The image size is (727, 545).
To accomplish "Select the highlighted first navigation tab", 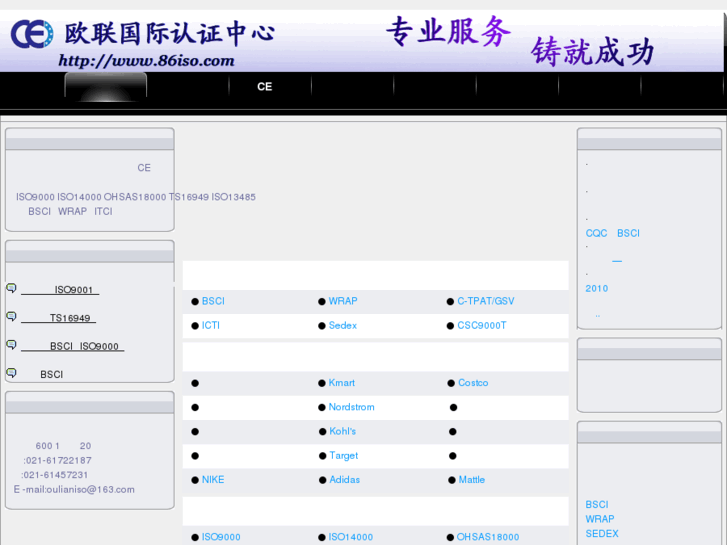I will tap(106, 87).
